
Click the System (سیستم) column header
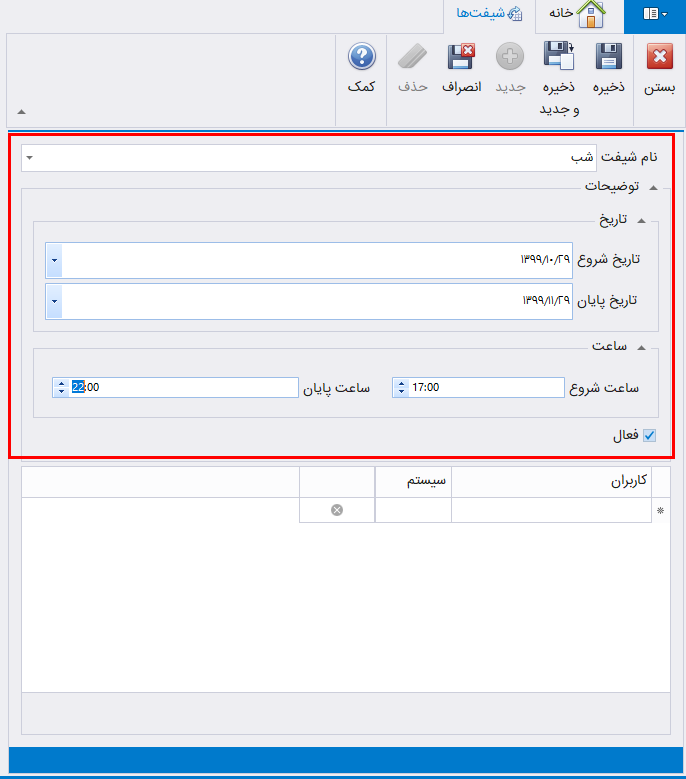[413, 481]
